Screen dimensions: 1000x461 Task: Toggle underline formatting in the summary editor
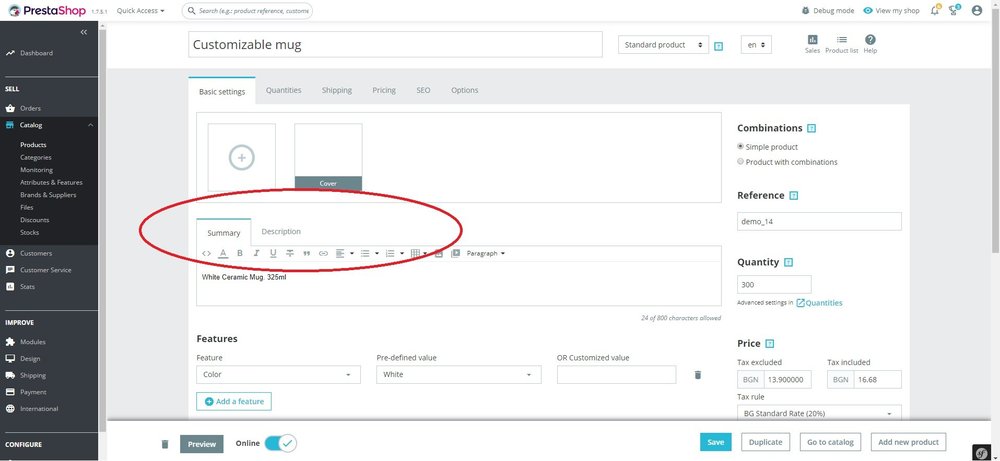(x=273, y=253)
